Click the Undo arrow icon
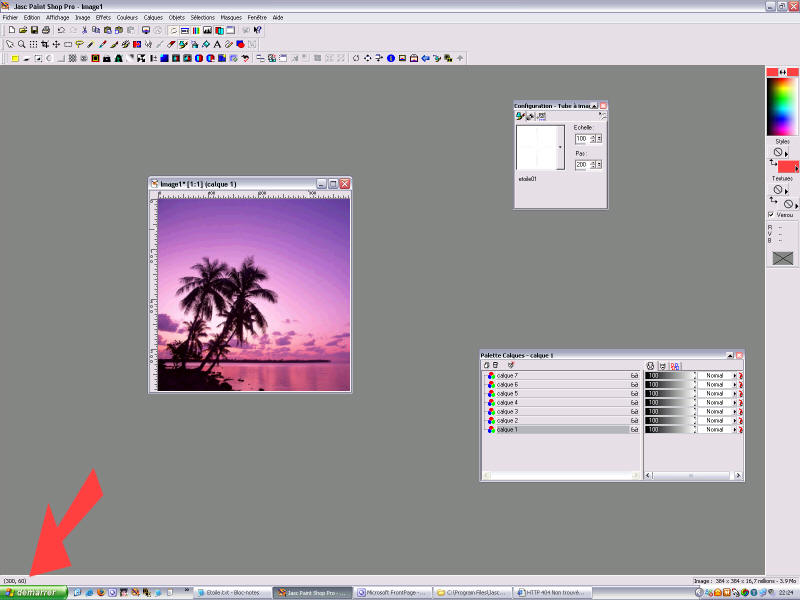 pyautogui.click(x=61, y=30)
